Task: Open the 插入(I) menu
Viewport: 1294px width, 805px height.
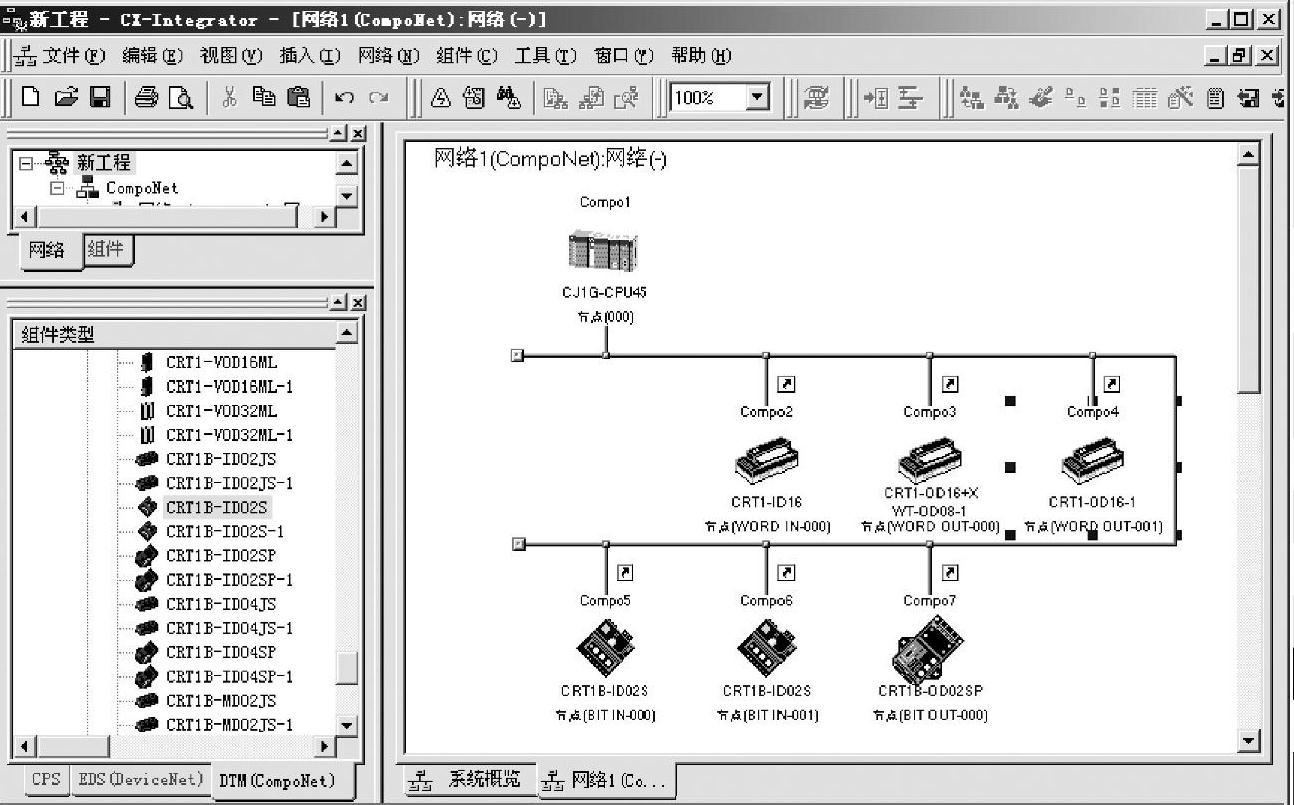Action: [x=310, y=56]
